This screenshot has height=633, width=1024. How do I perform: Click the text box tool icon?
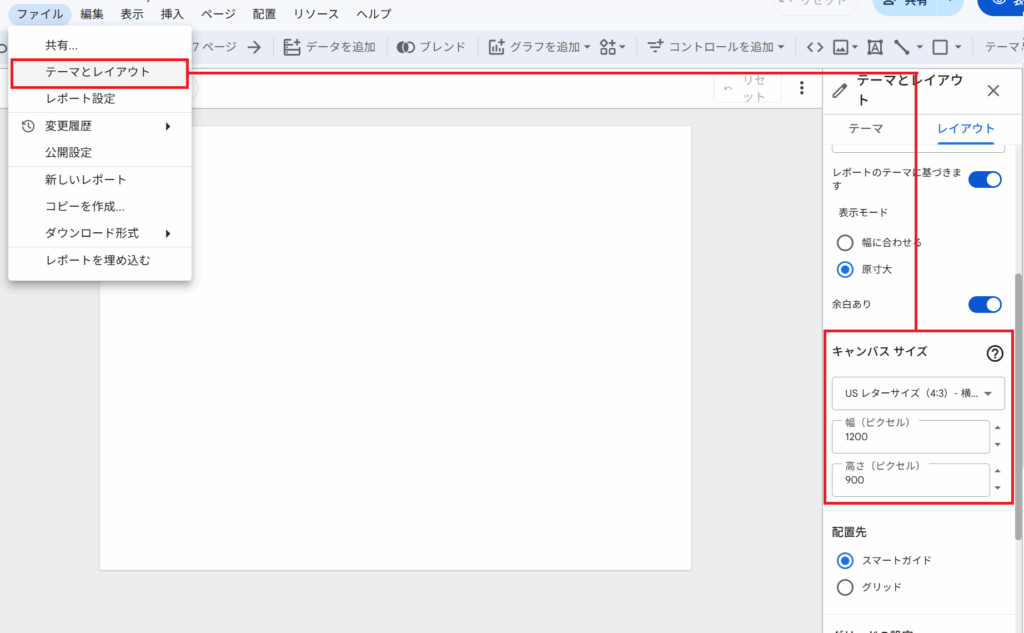(875, 47)
